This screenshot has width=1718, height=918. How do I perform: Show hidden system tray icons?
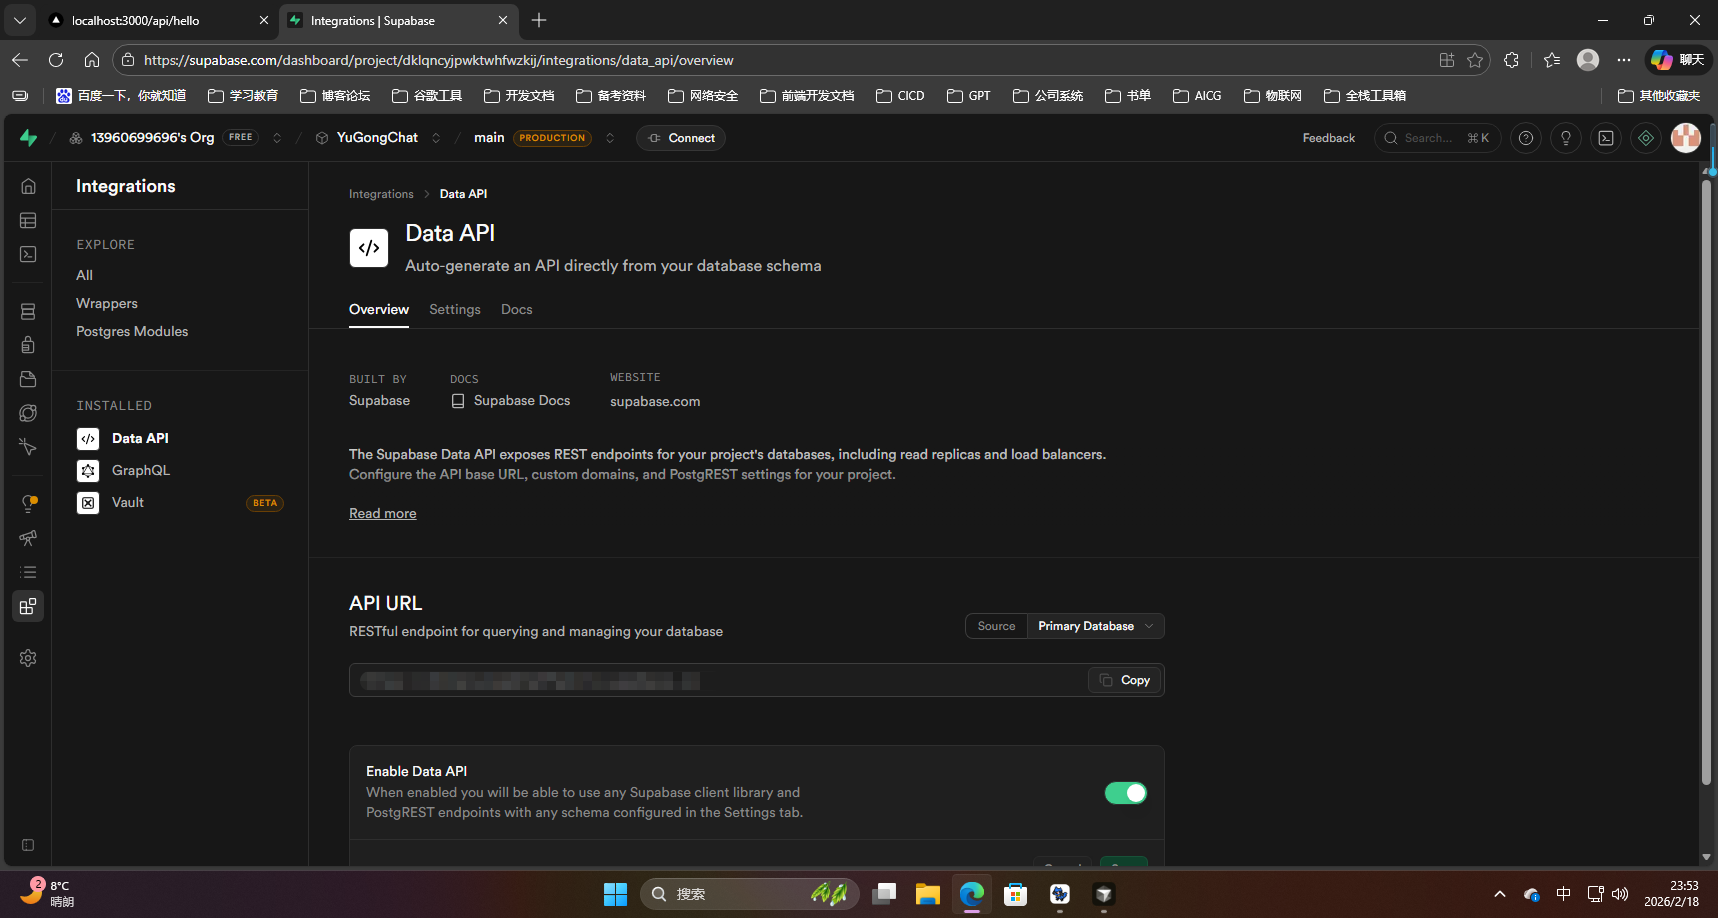[x=1499, y=894]
